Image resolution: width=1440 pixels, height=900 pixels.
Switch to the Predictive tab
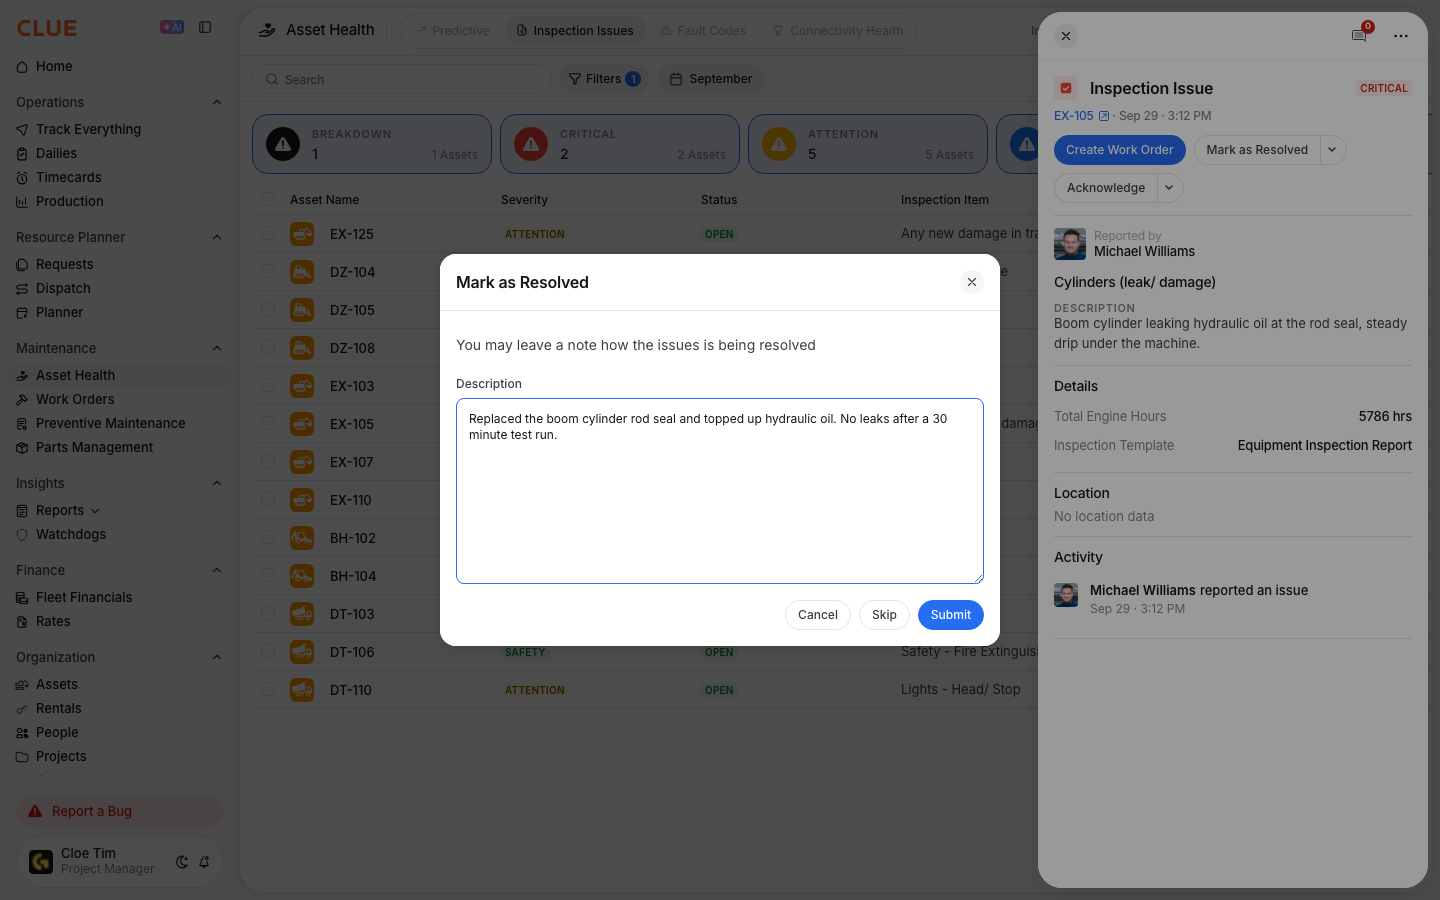coord(452,31)
